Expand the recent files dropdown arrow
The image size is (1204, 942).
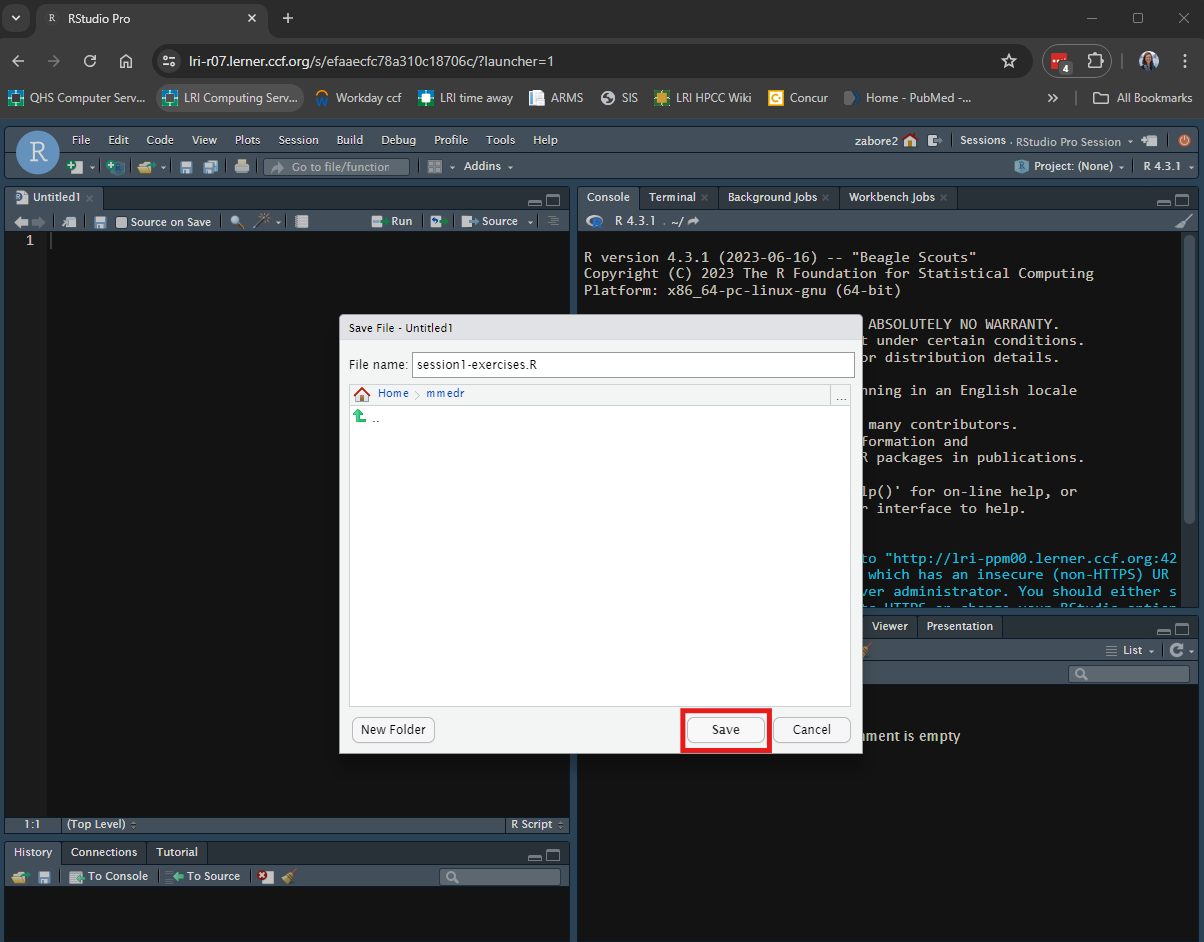pyautogui.click(x=164, y=167)
